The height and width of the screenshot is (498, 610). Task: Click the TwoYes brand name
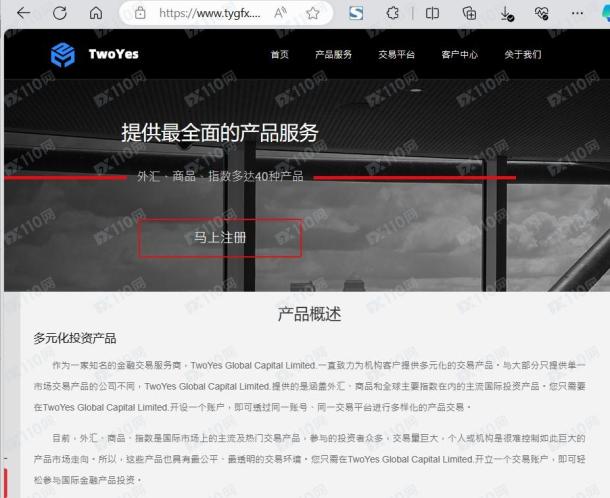114,54
